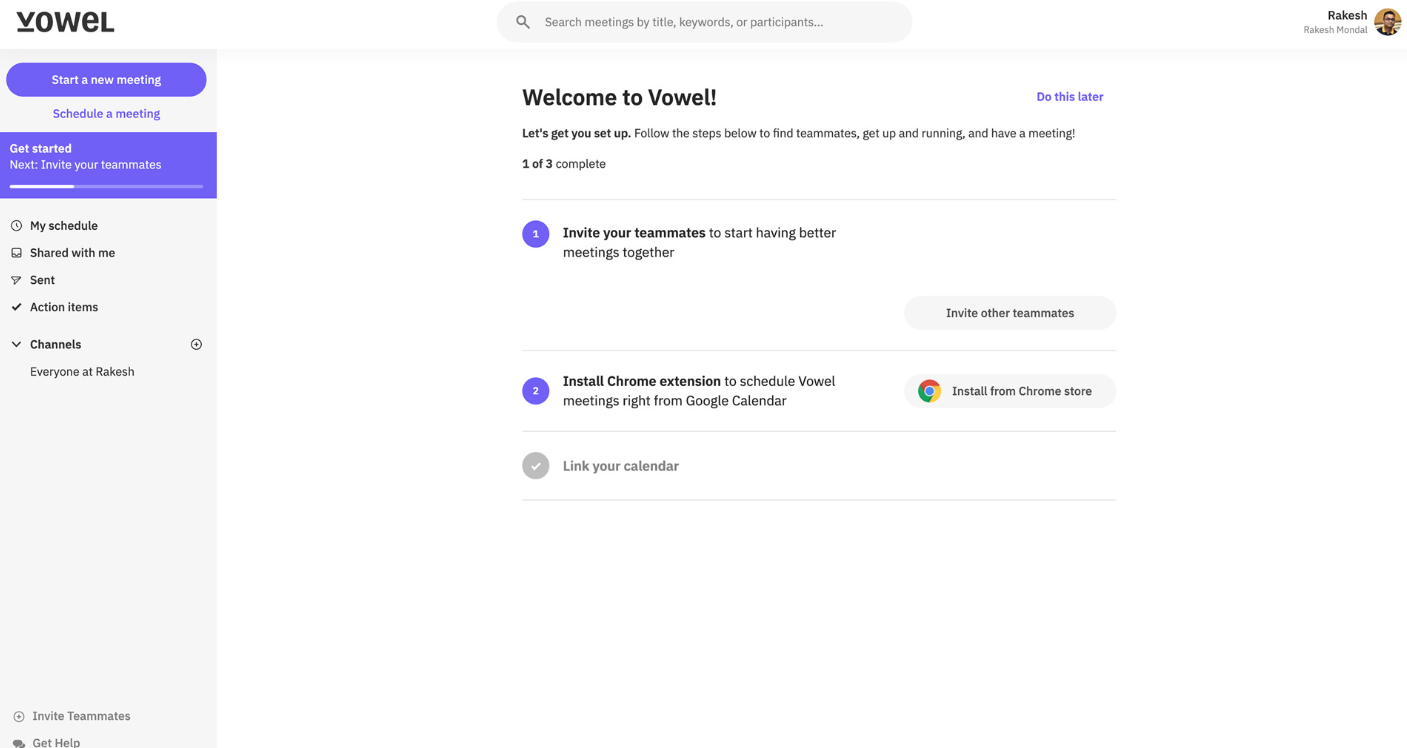Viewport: 1407px width, 748px height.
Task: Click the search magnifier icon
Action: tap(523, 22)
